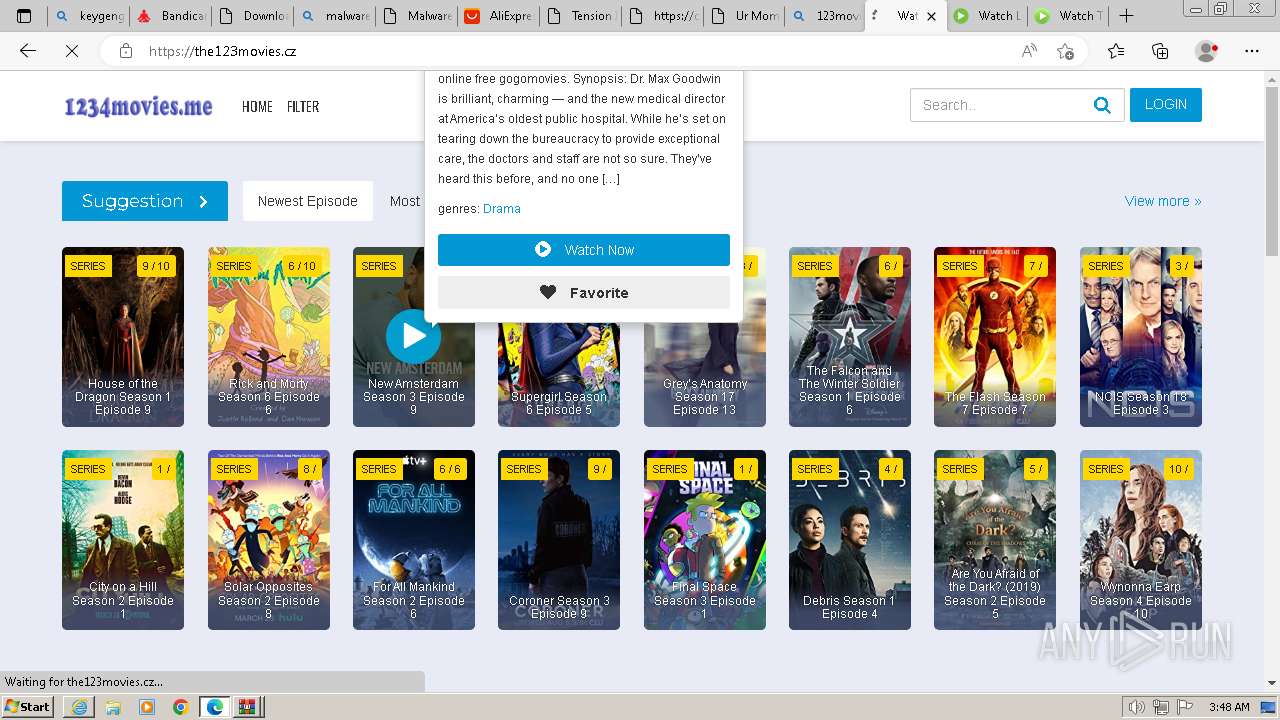This screenshot has height=720, width=1280.
Task: Open NCIS Season 18 poster
Action: point(1141,337)
